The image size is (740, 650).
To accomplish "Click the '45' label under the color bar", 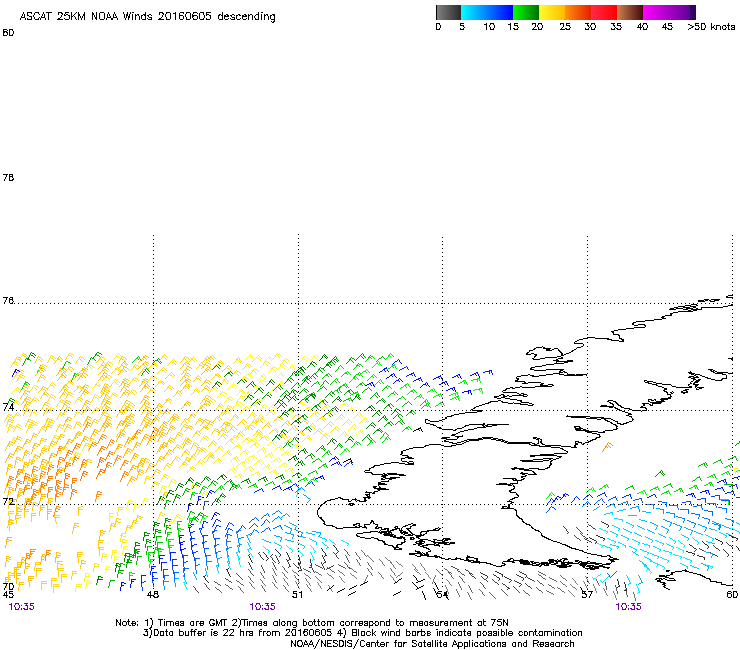I will coord(667,27).
